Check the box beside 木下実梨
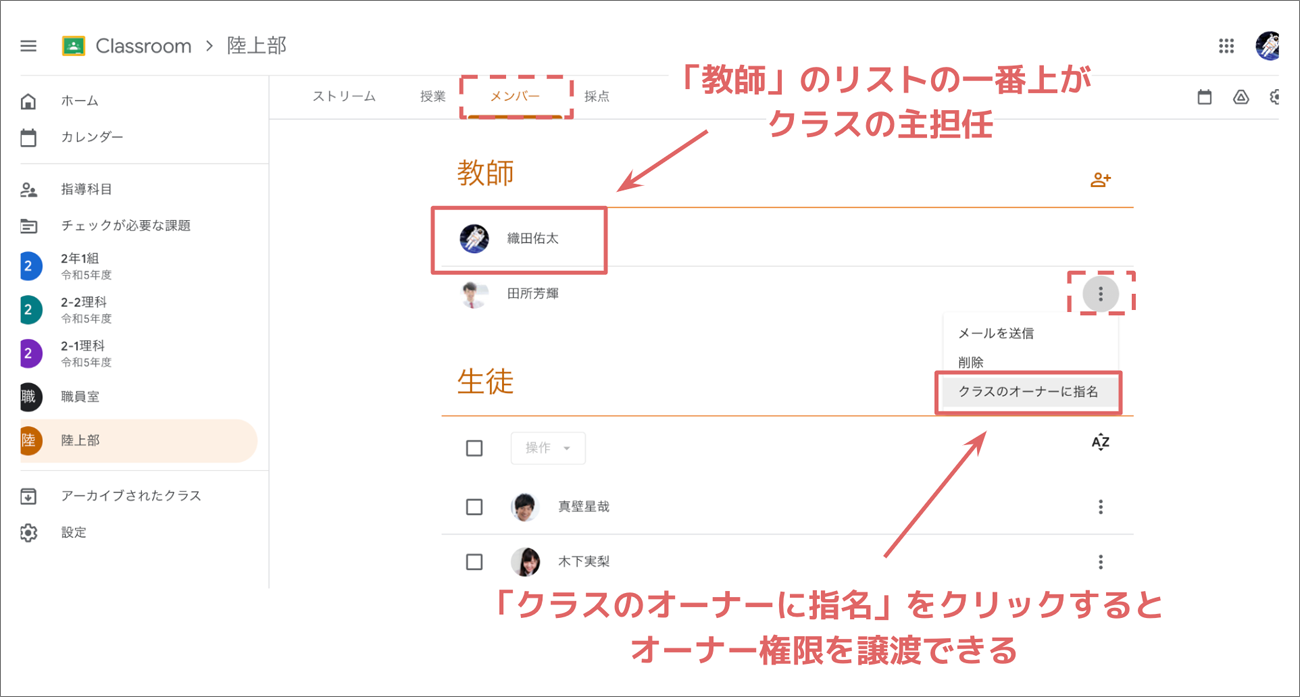Viewport: 1300px width, 697px height. (475, 562)
